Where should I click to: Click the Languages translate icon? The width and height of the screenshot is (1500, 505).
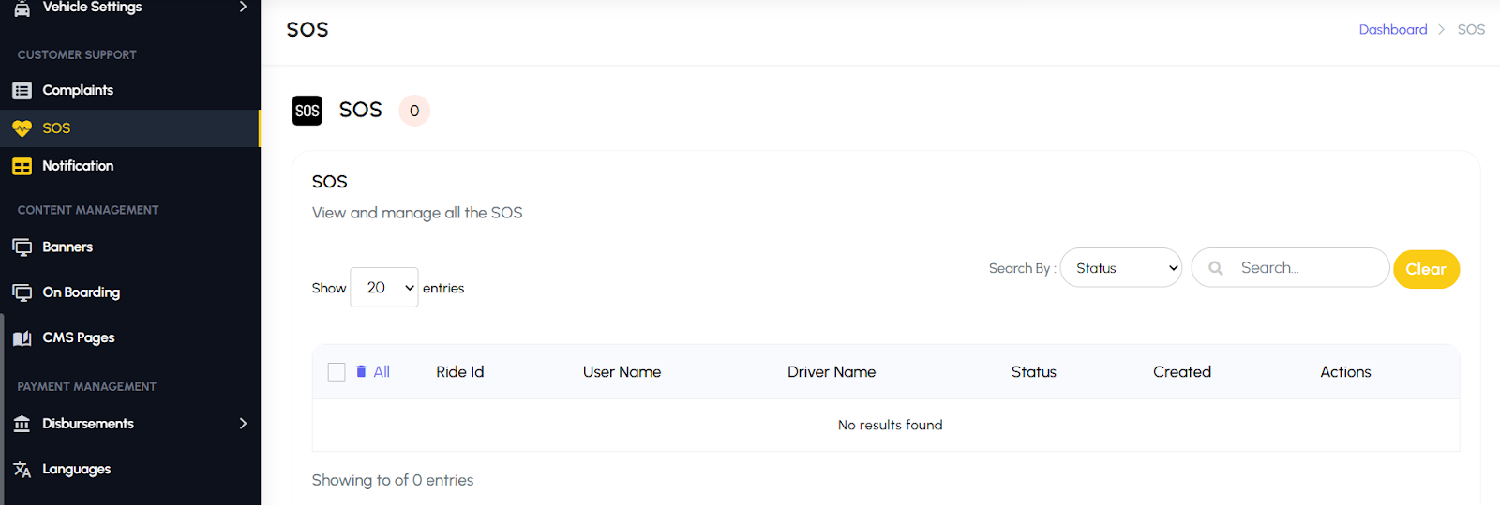coord(22,469)
